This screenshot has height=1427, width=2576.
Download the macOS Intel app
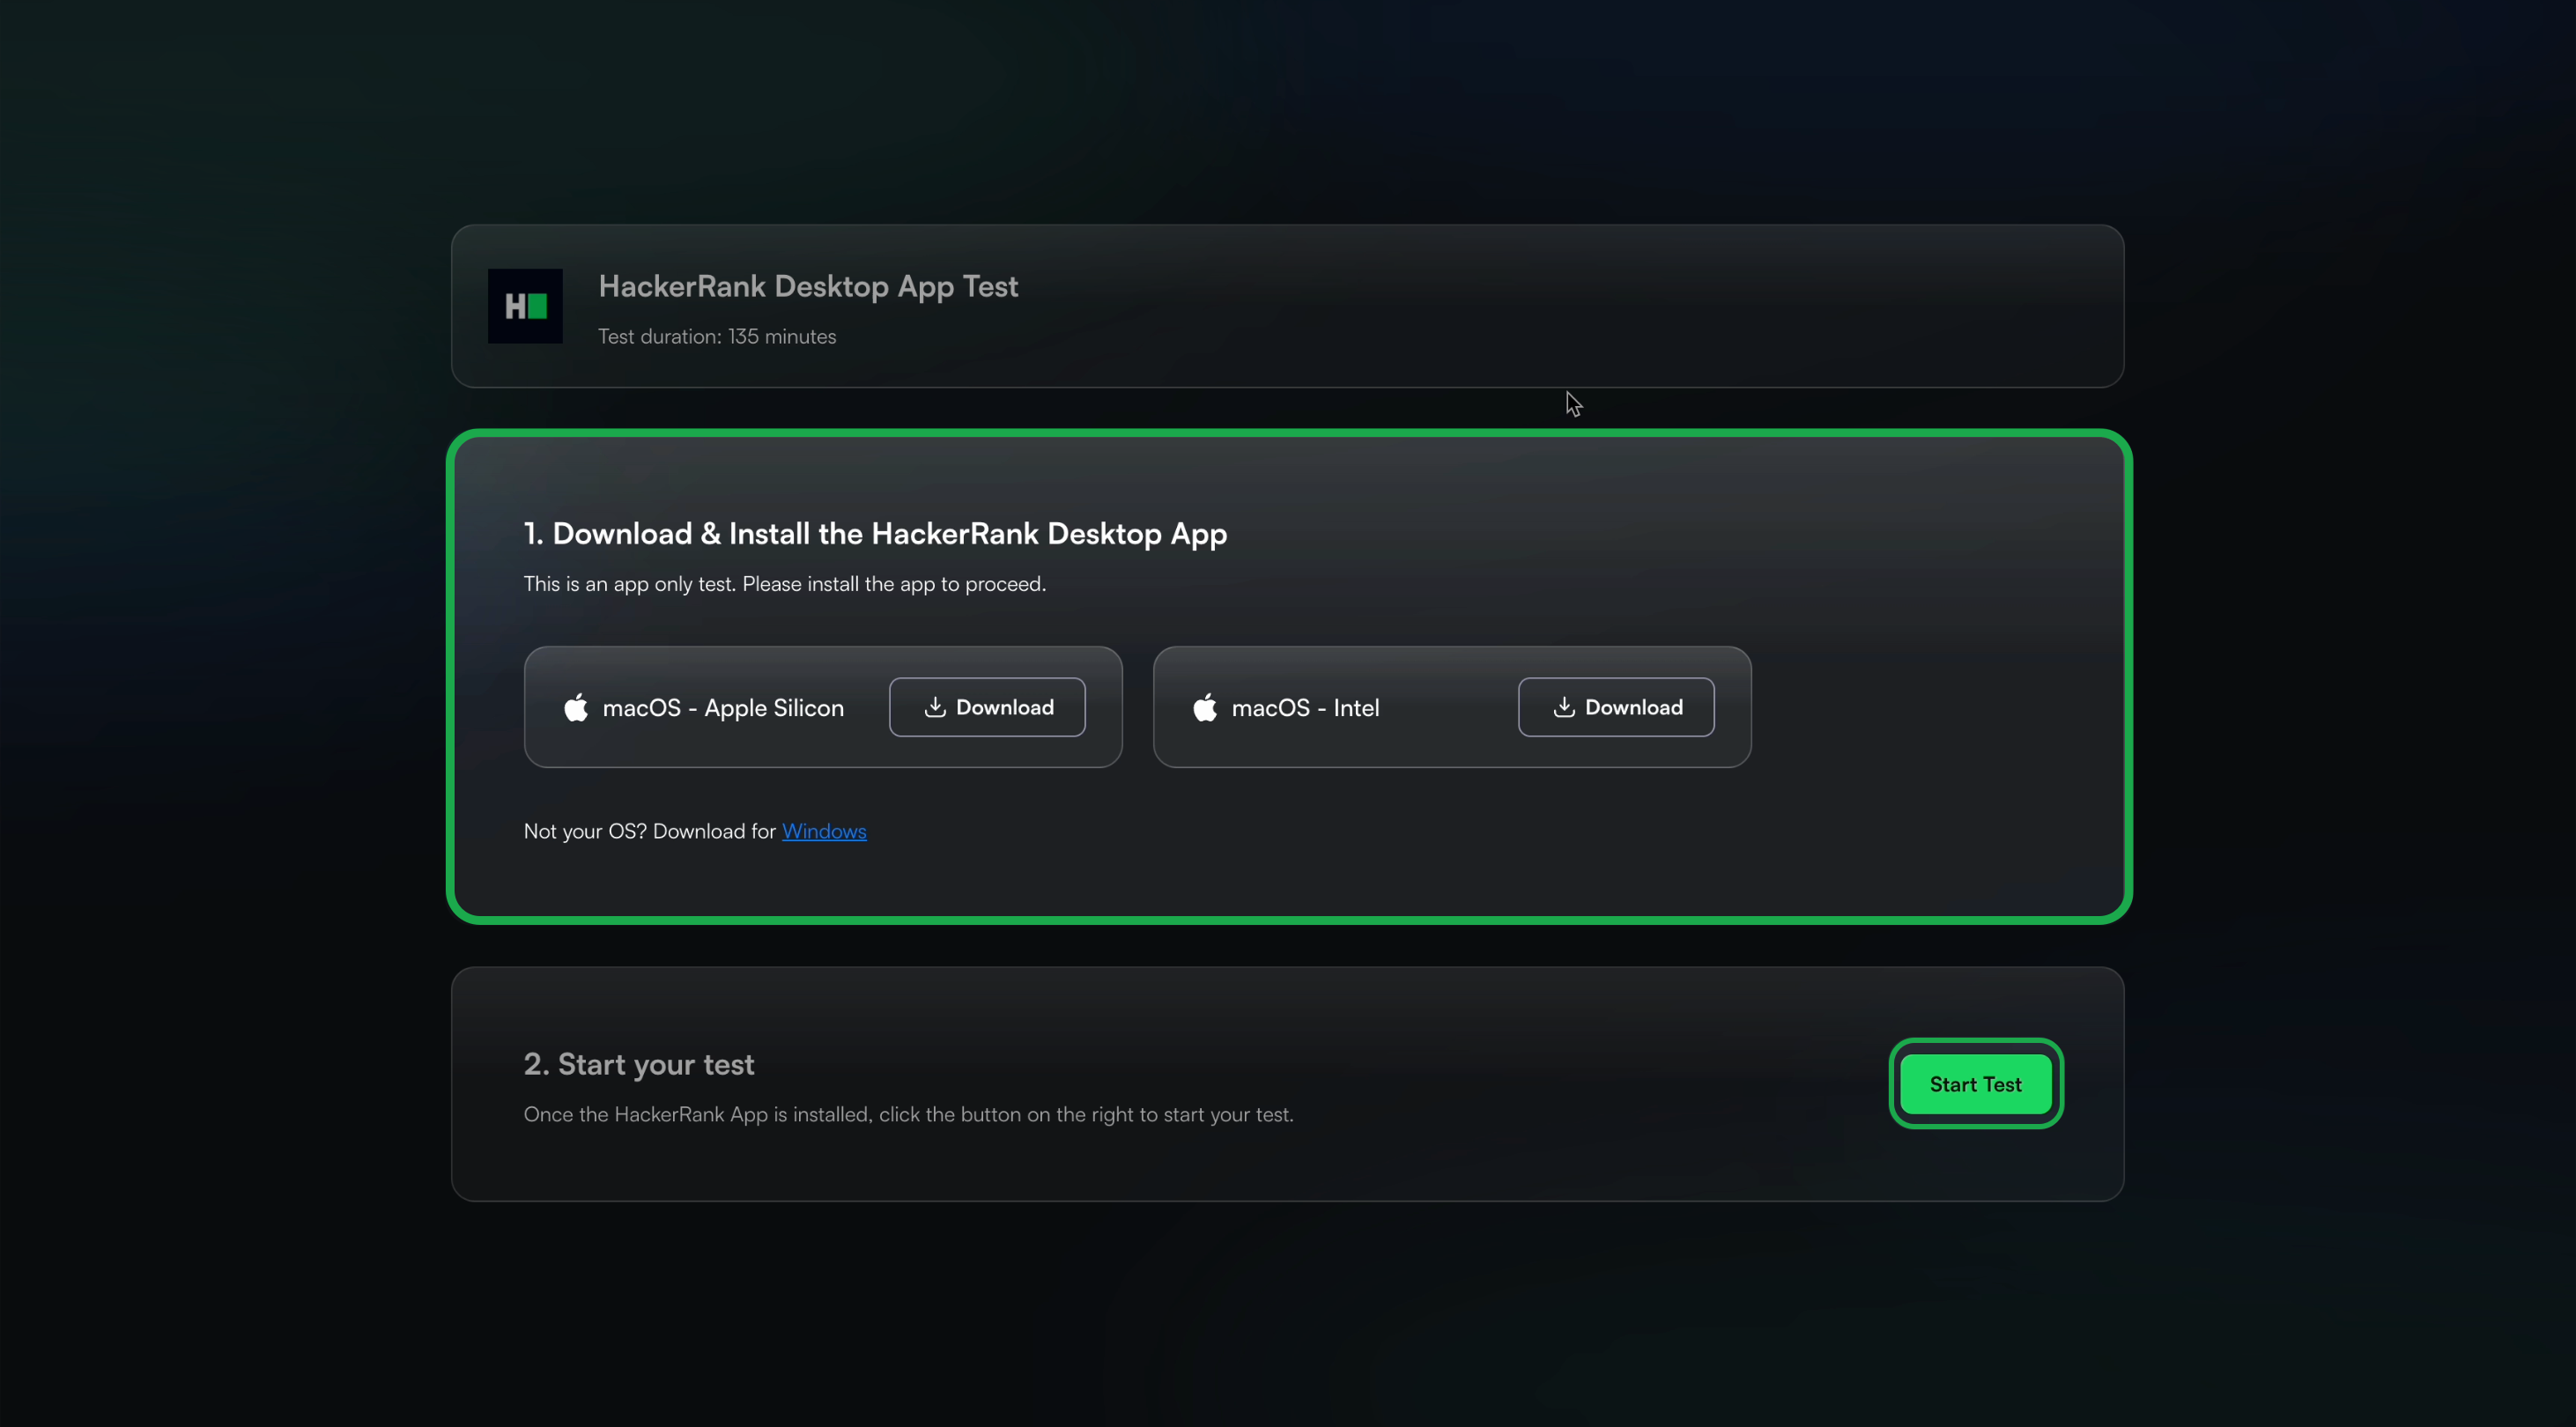click(x=1616, y=707)
